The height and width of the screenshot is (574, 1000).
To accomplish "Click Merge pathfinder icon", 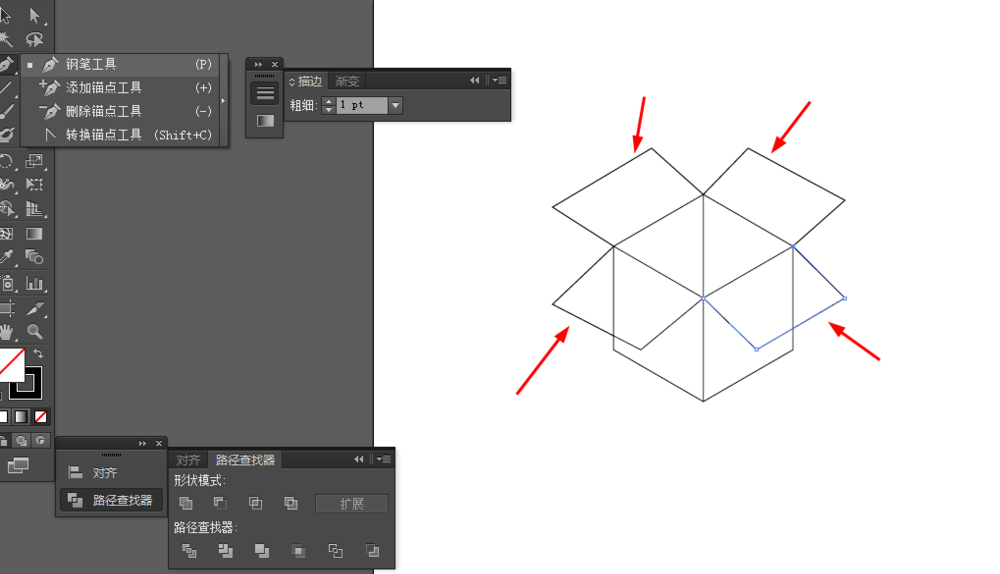I will tap(261, 550).
